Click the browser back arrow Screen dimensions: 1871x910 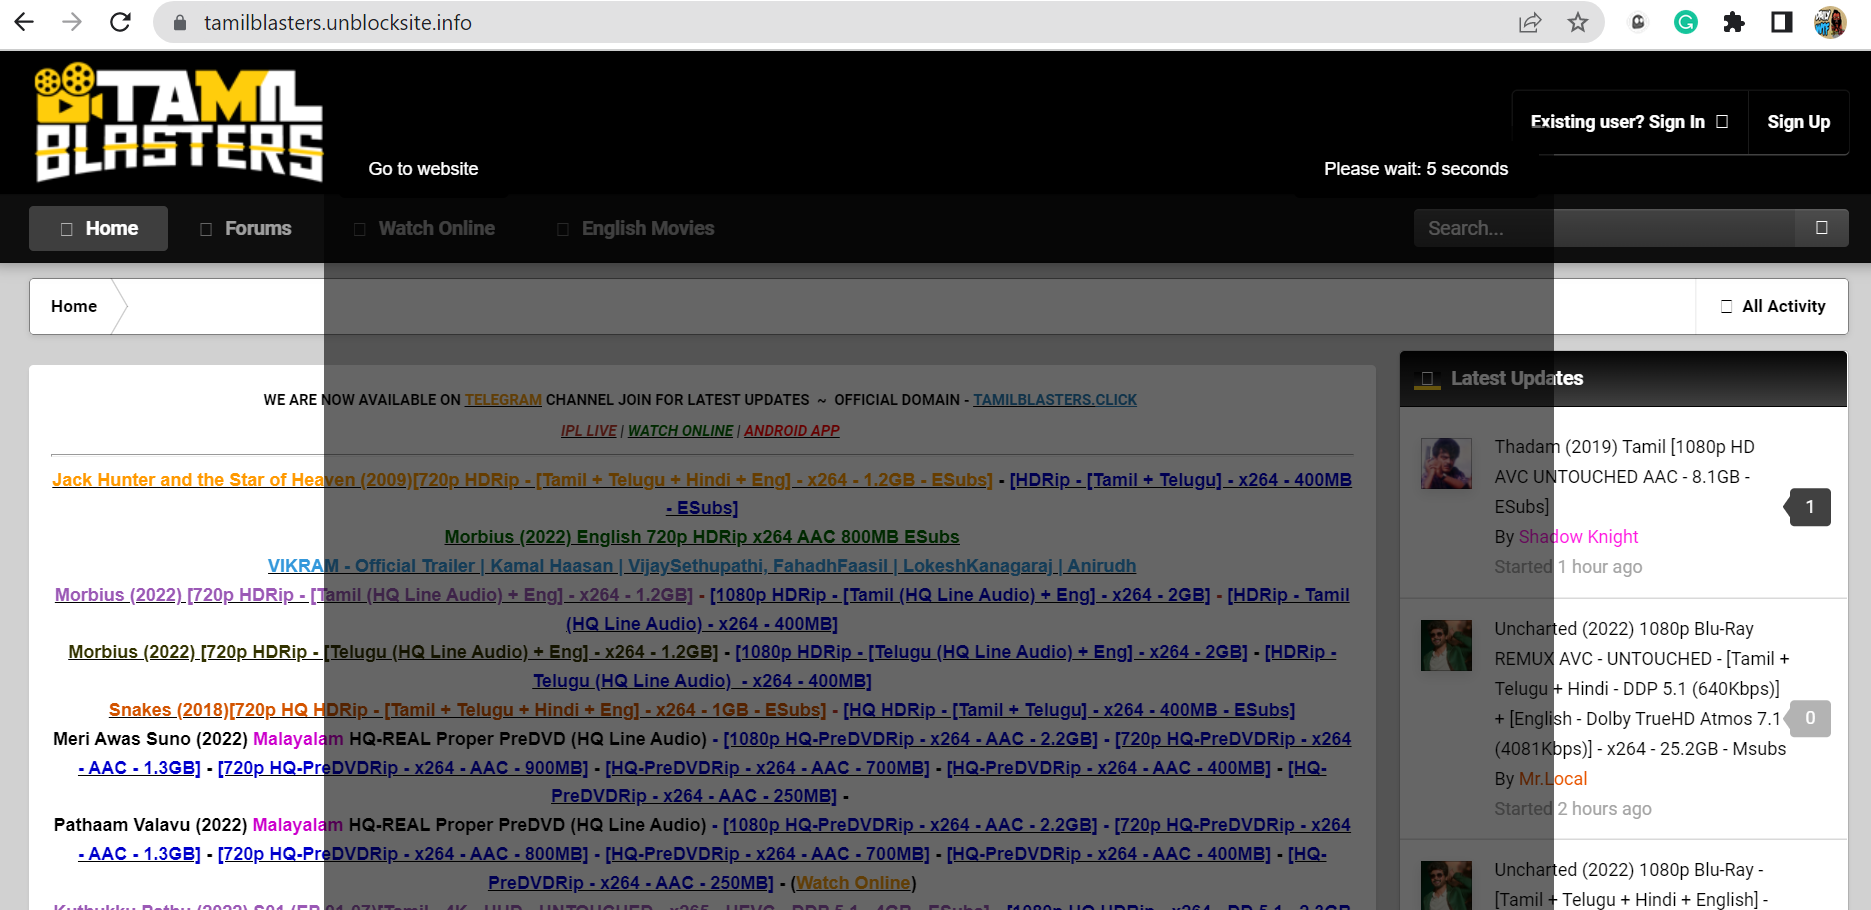(x=24, y=22)
